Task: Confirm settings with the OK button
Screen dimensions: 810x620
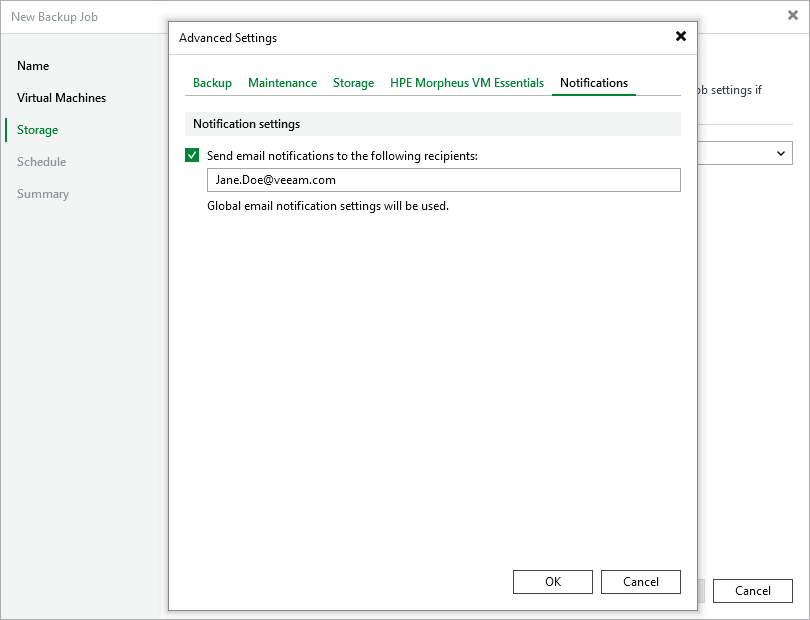Action: [x=552, y=581]
